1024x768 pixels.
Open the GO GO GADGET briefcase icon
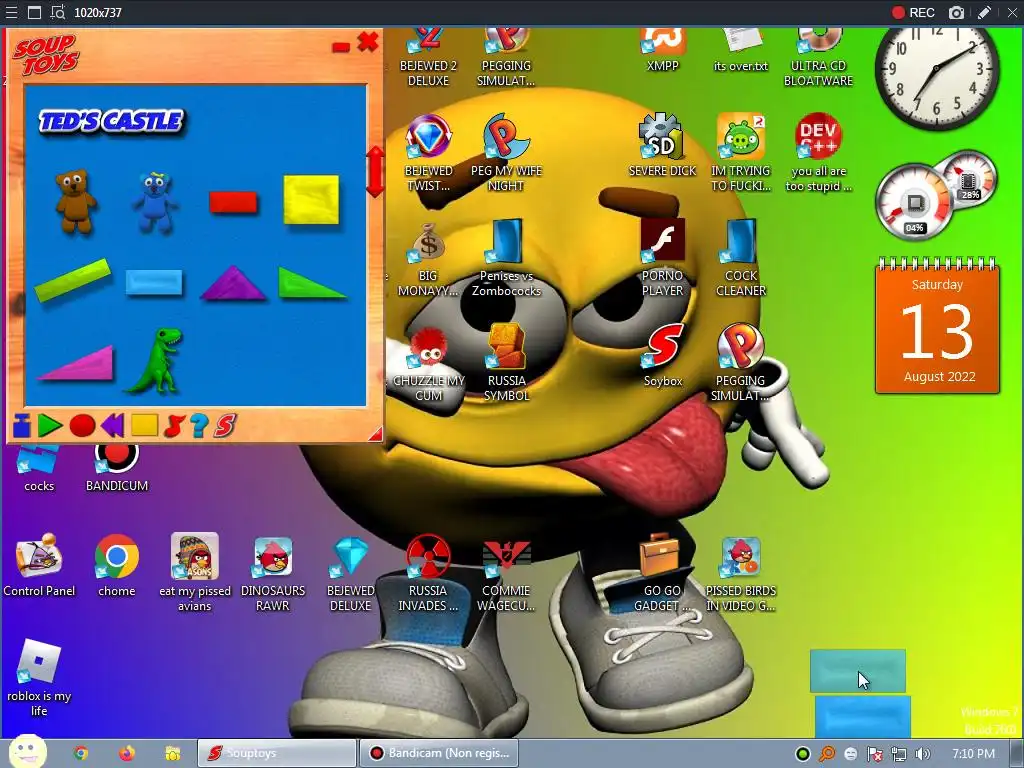coord(662,573)
